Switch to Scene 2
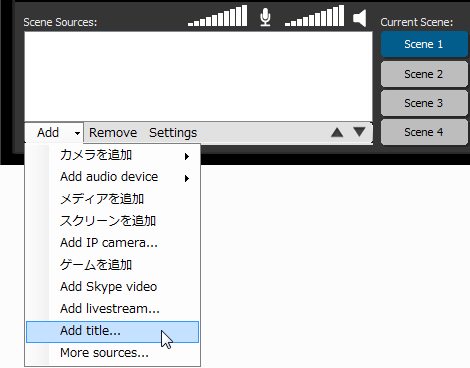 click(424, 74)
